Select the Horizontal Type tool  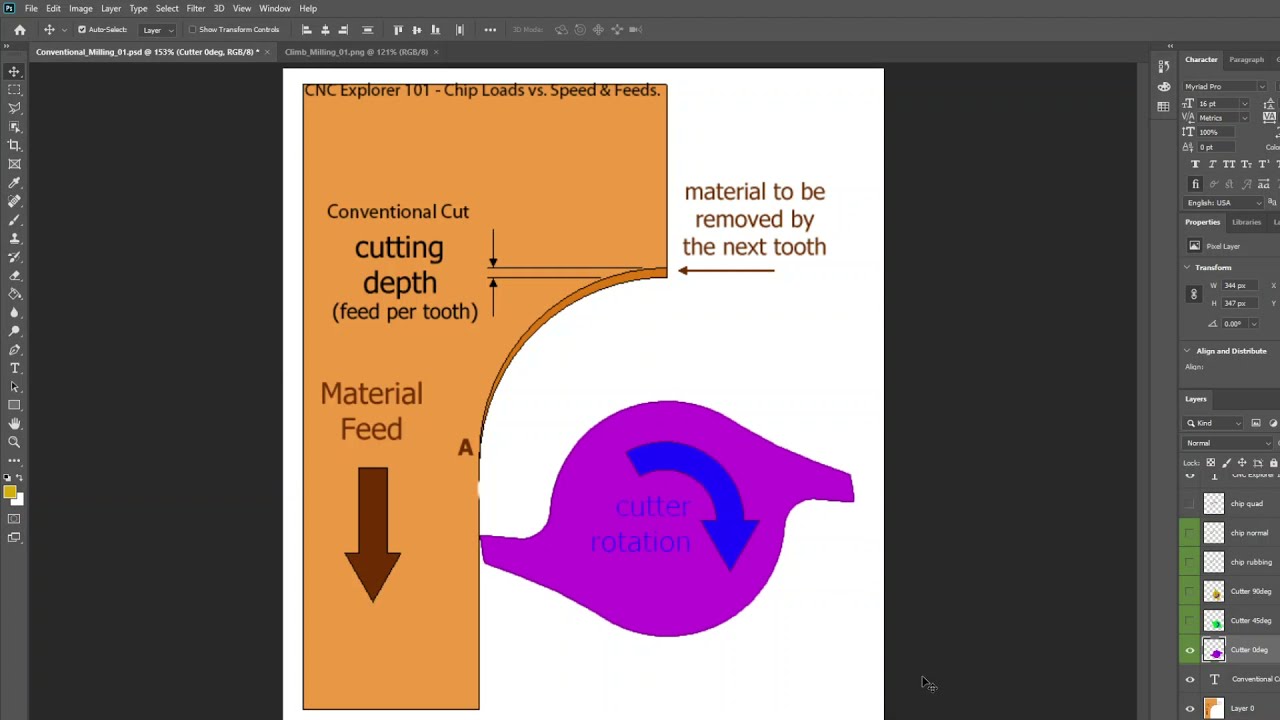pyautogui.click(x=14, y=368)
